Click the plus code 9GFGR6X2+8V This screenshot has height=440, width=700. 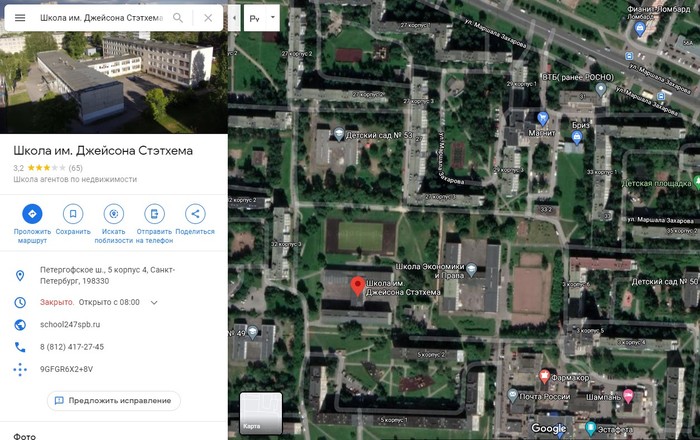click(x=67, y=369)
